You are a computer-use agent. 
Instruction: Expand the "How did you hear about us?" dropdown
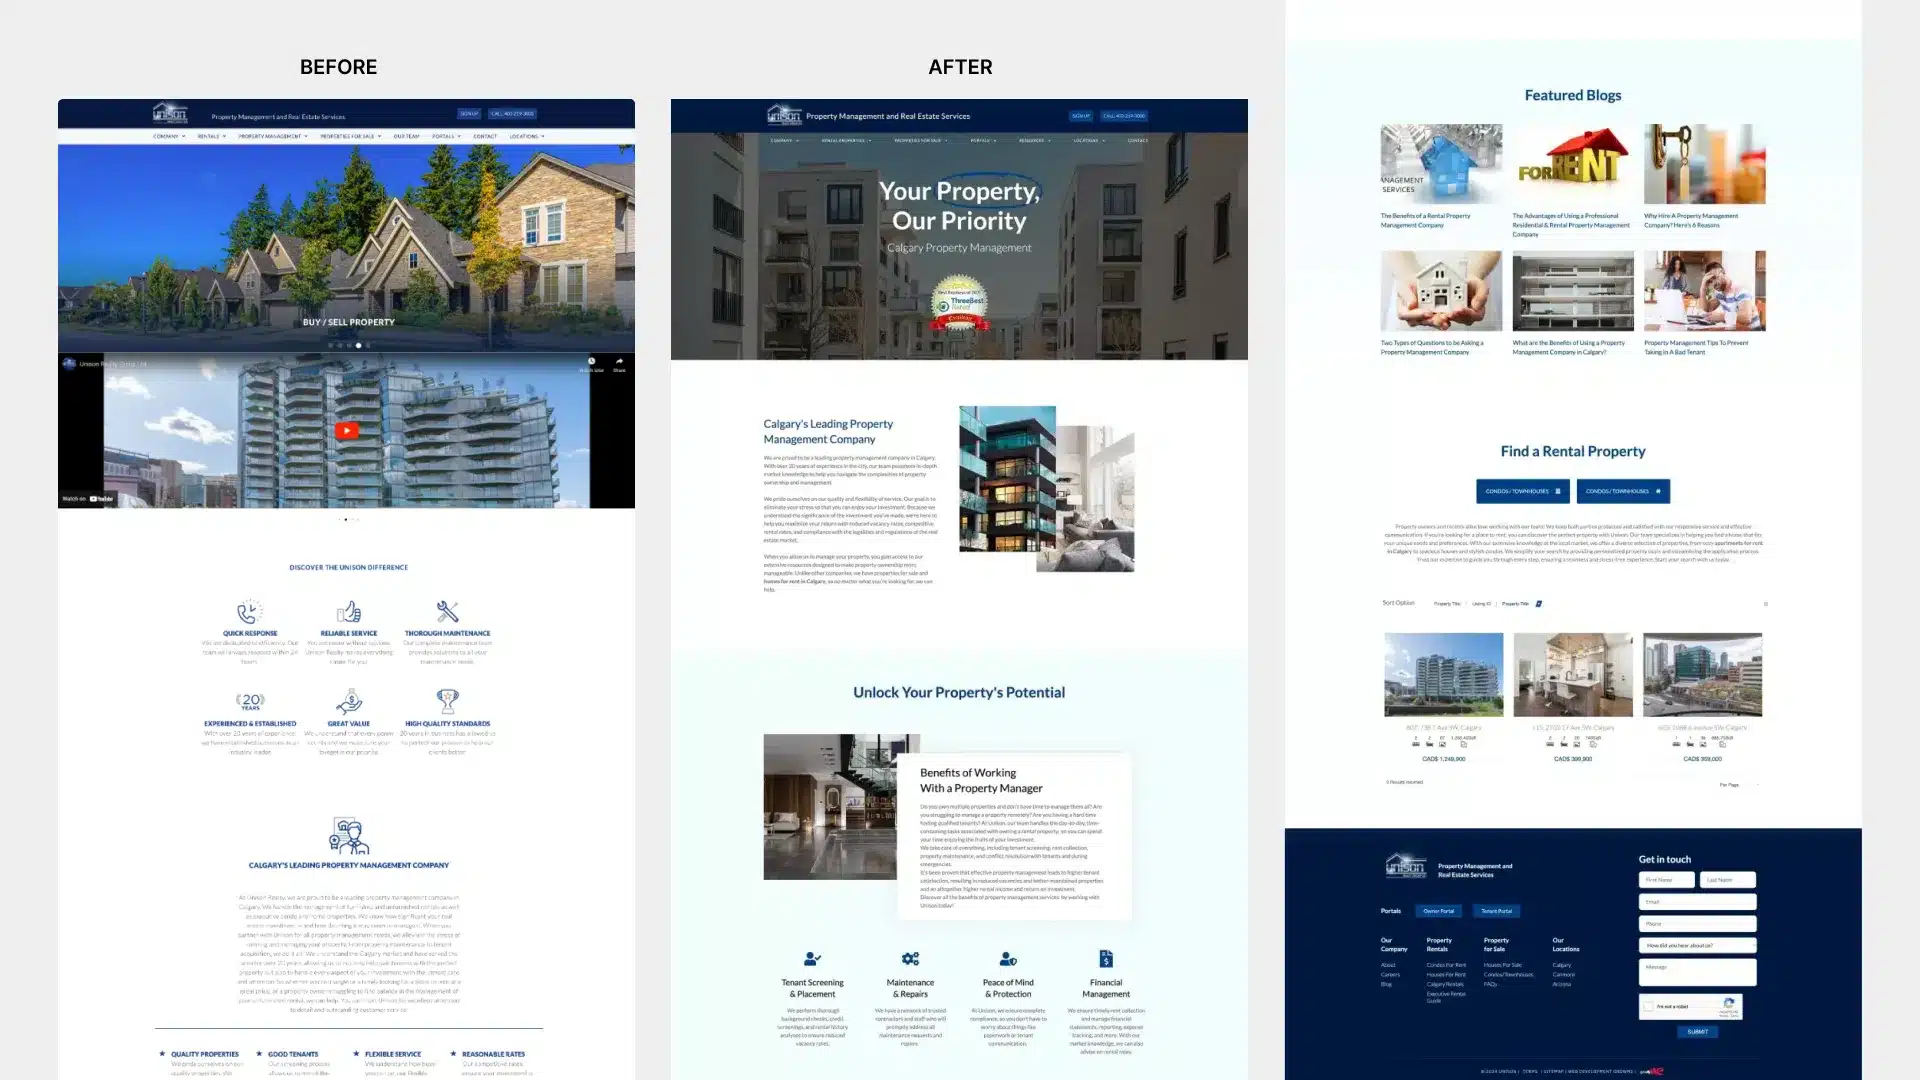click(1697, 946)
